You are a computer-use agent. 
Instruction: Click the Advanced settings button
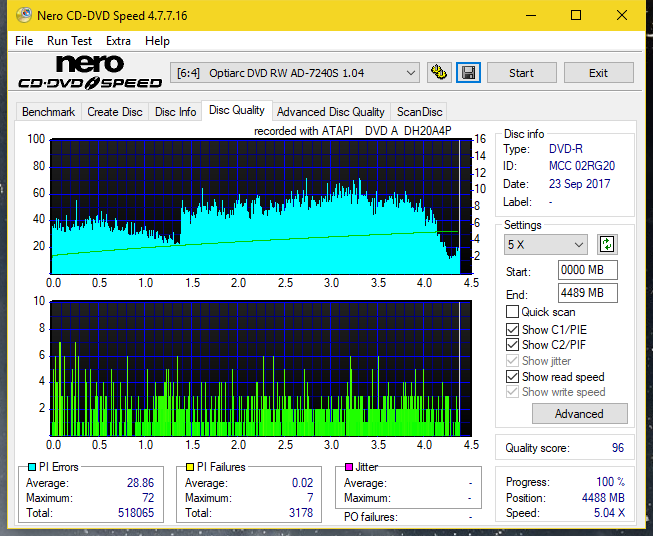(579, 414)
